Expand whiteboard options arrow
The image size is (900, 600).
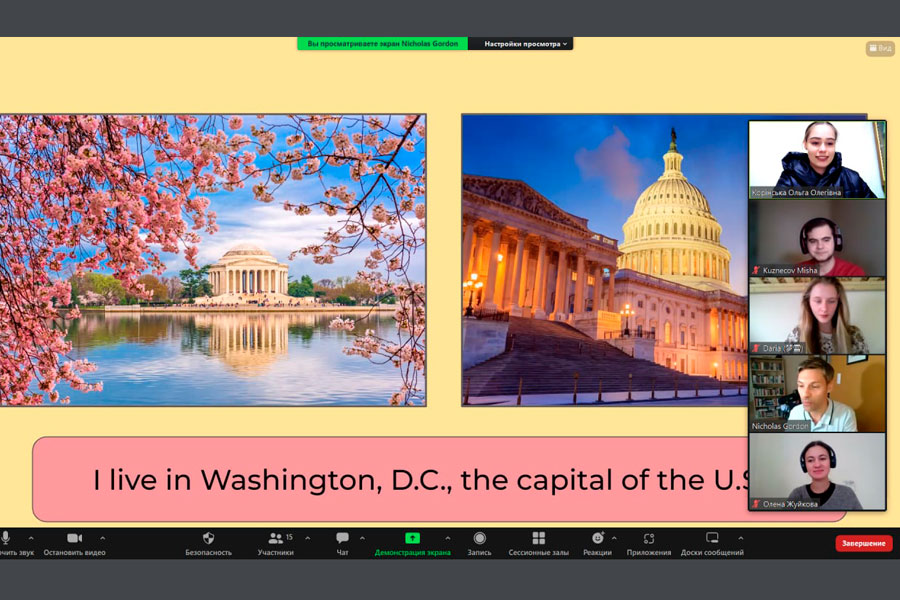[x=740, y=539]
